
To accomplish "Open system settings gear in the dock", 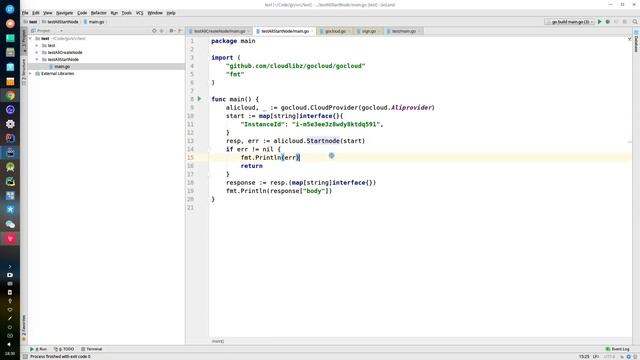I will [x=10, y=124].
